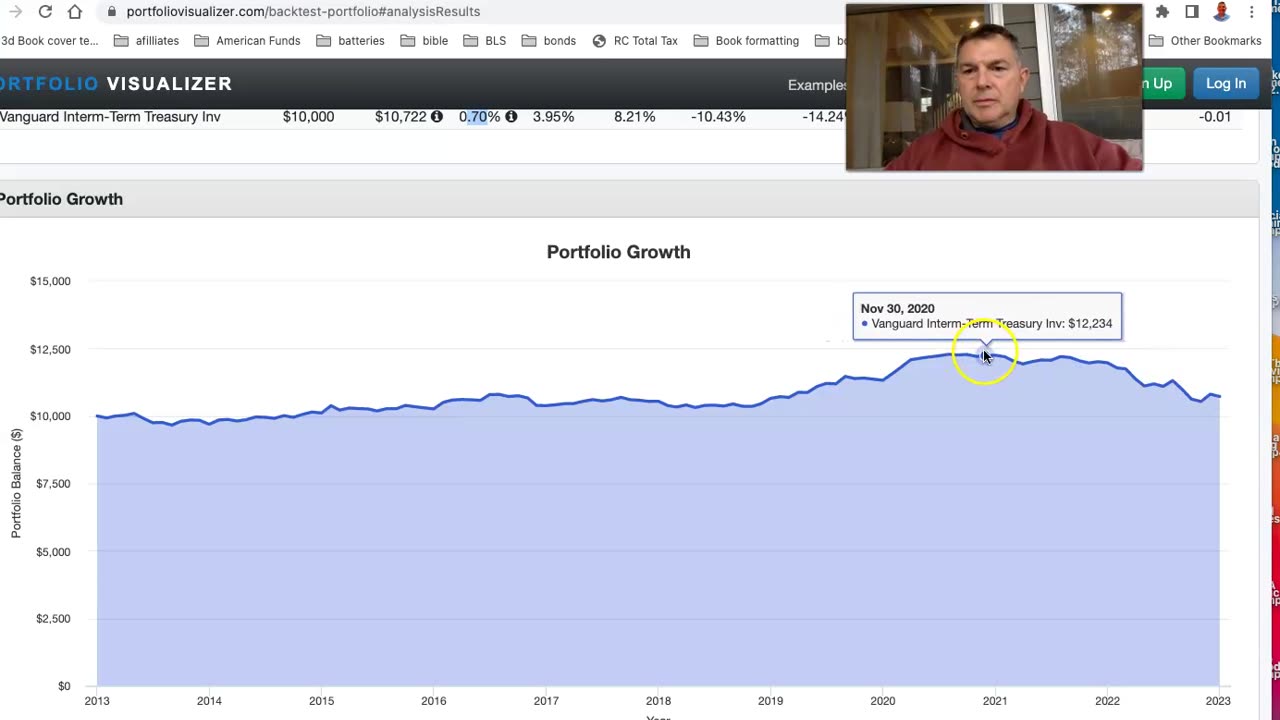Click the forward navigation arrow
Image resolution: width=1280 pixels, height=720 pixels.
coord(15,12)
